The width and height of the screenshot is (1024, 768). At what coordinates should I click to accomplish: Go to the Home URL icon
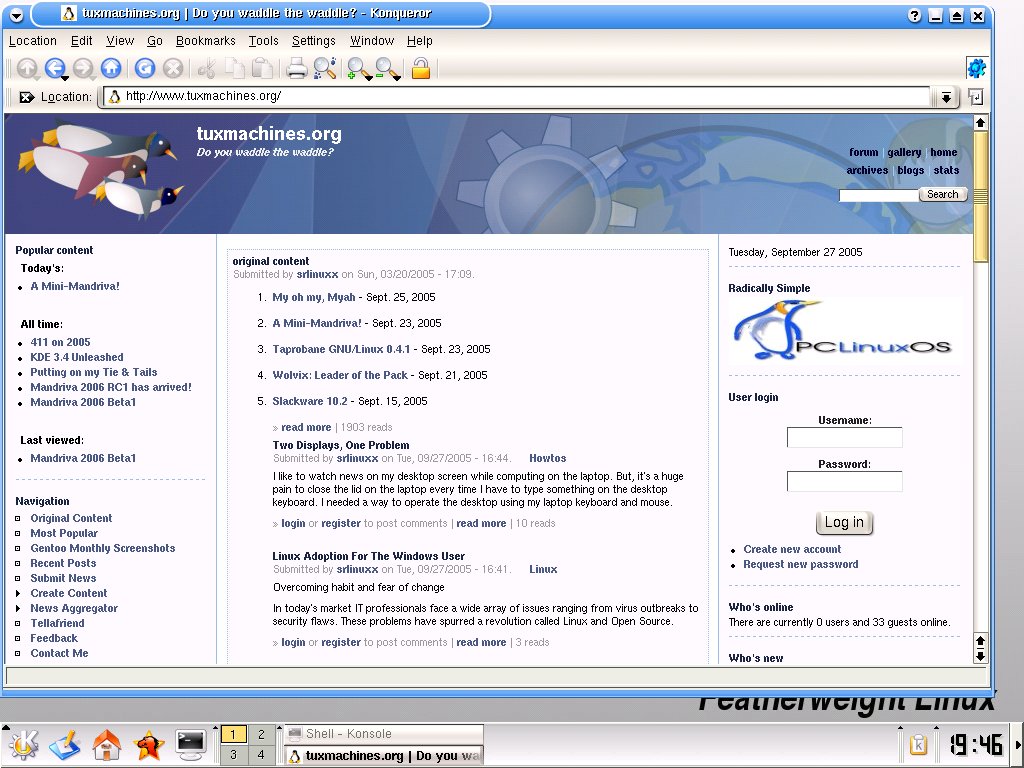tap(111, 68)
